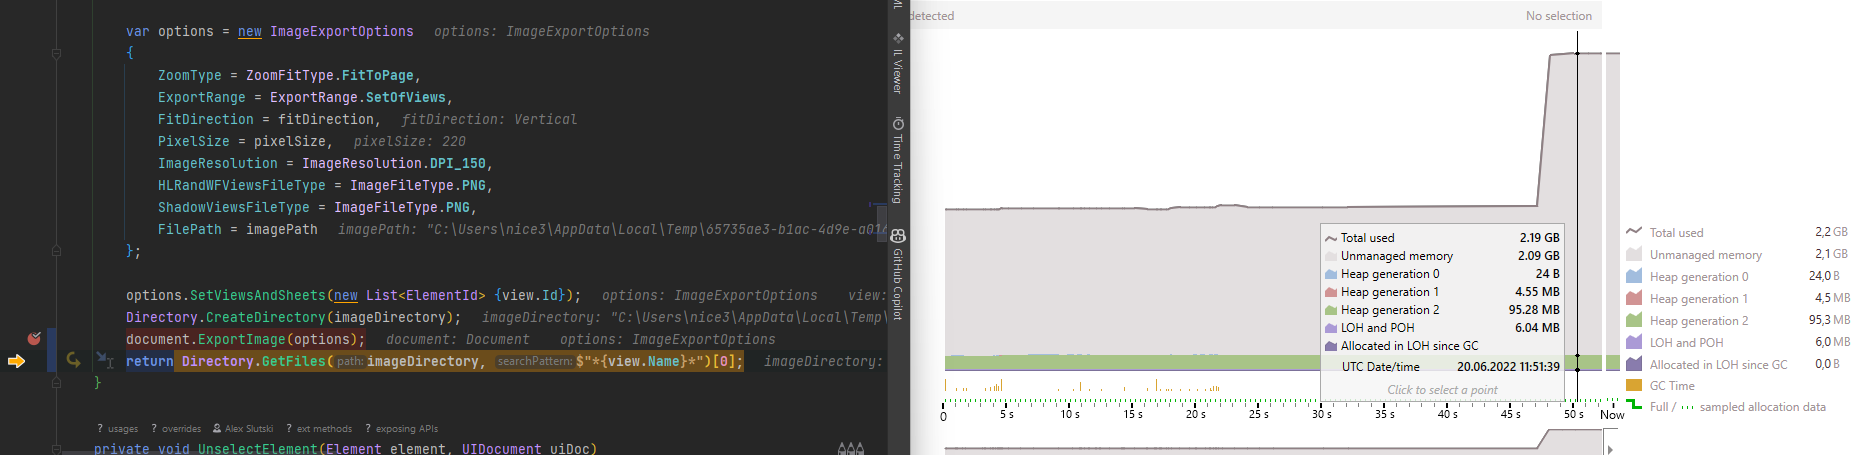Click the 30 s tick on the timeline axis
Viewport: 1857px width, 455px height.
pos(1322,414)
